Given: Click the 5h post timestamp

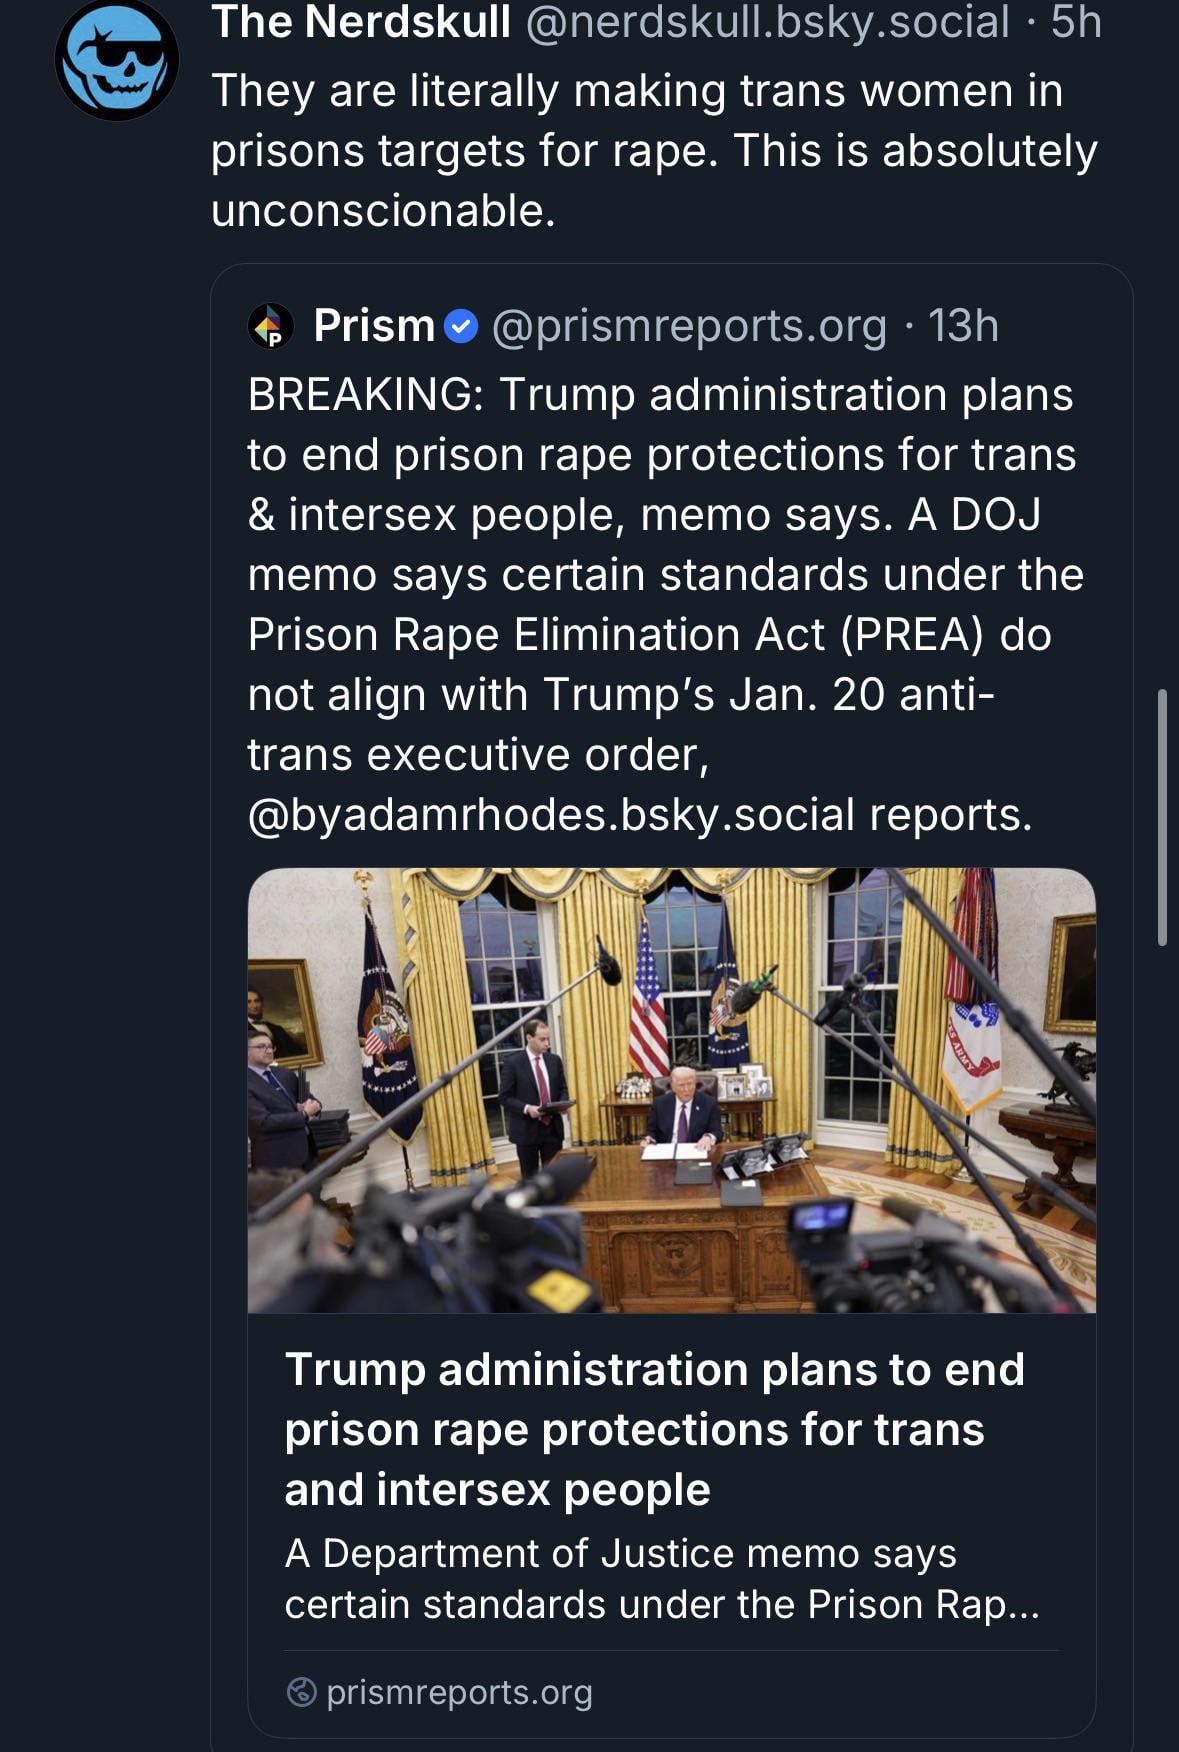Looking at the screenshot, I should pos(1076,22).
